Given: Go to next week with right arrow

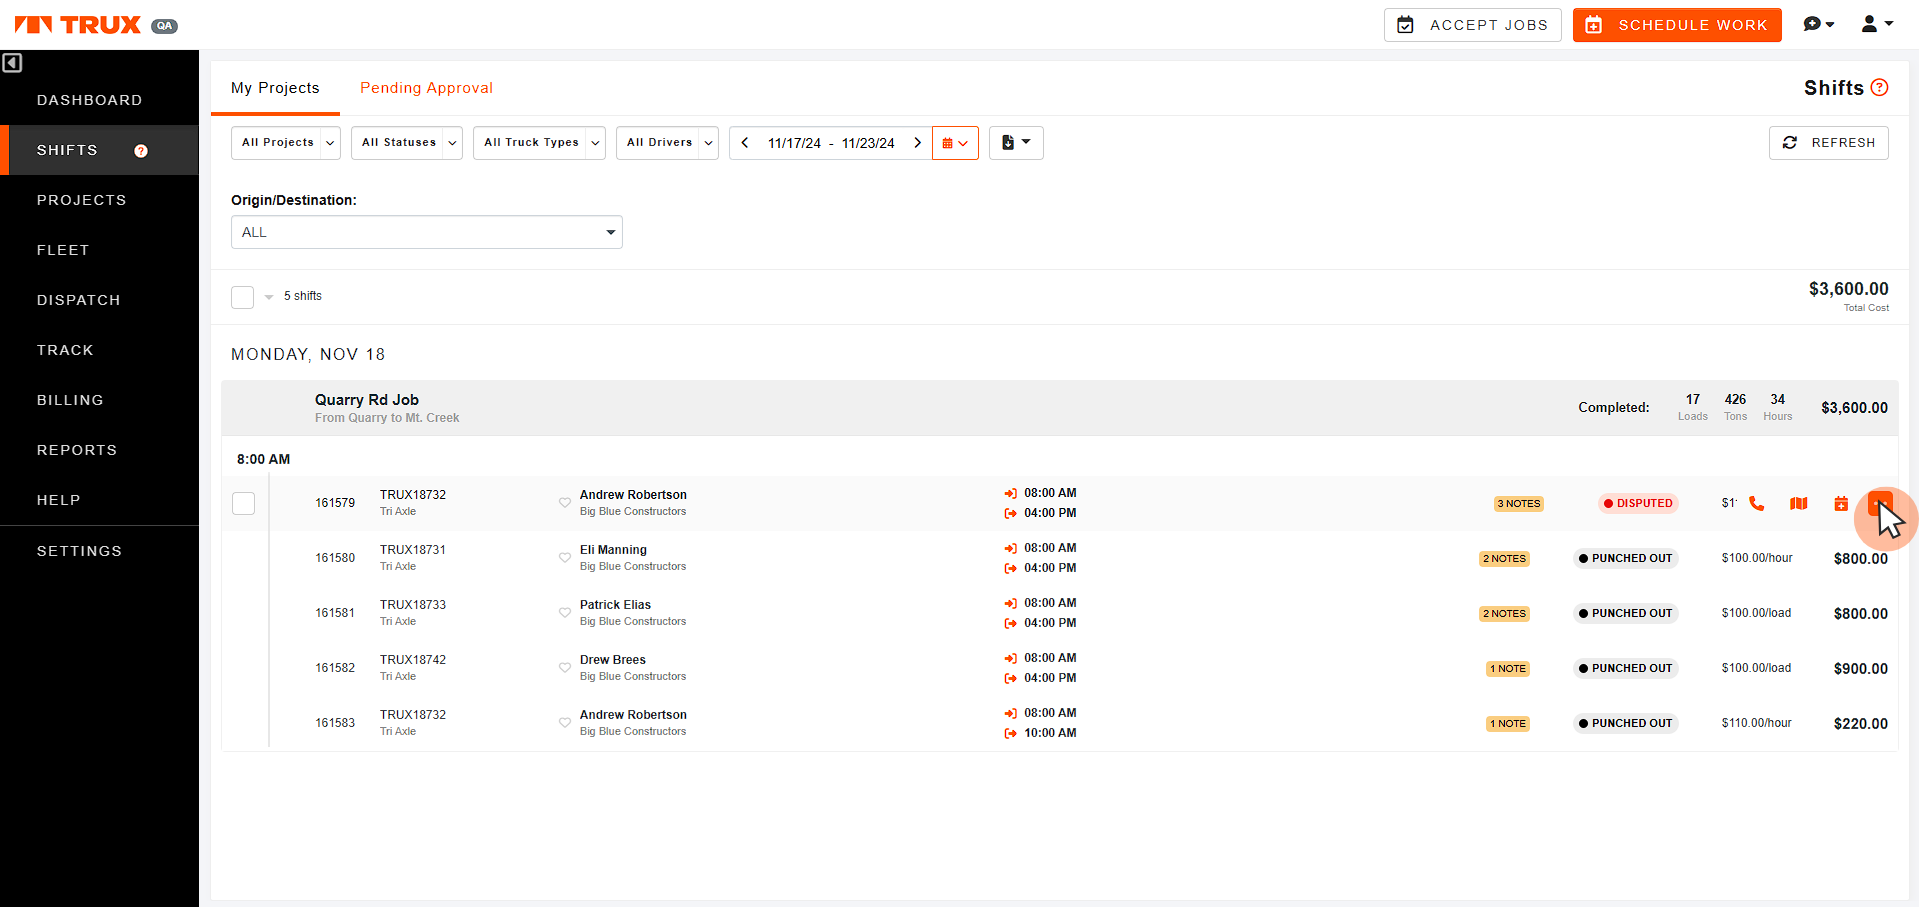Looking at the screenshot, I should click(x=917, y=143).
